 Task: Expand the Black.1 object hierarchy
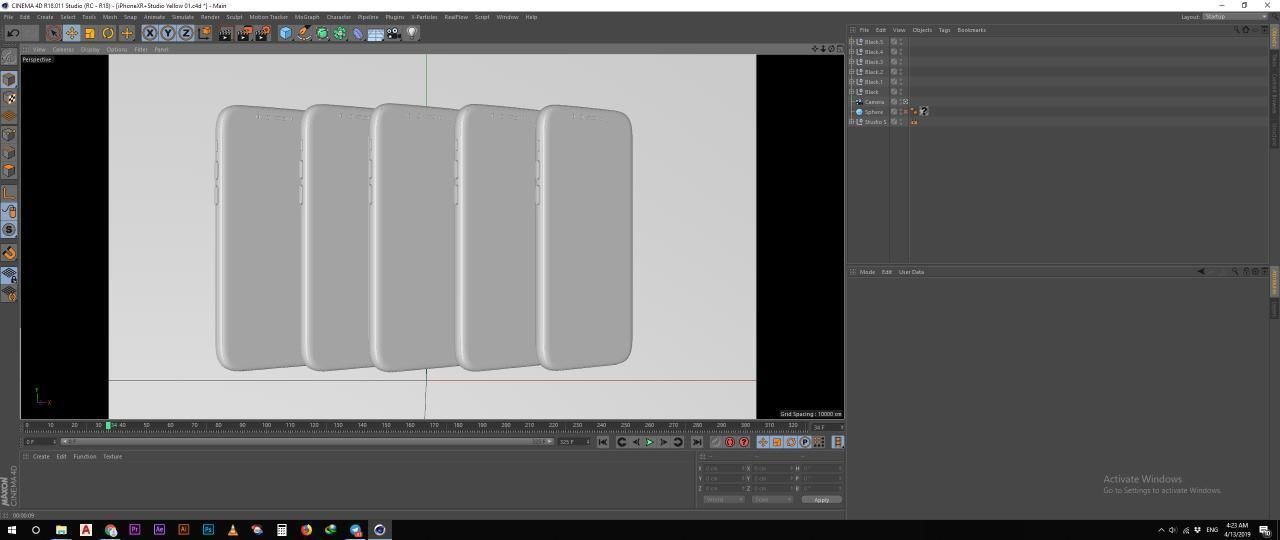pyautogui.click(x=852, y=82)
